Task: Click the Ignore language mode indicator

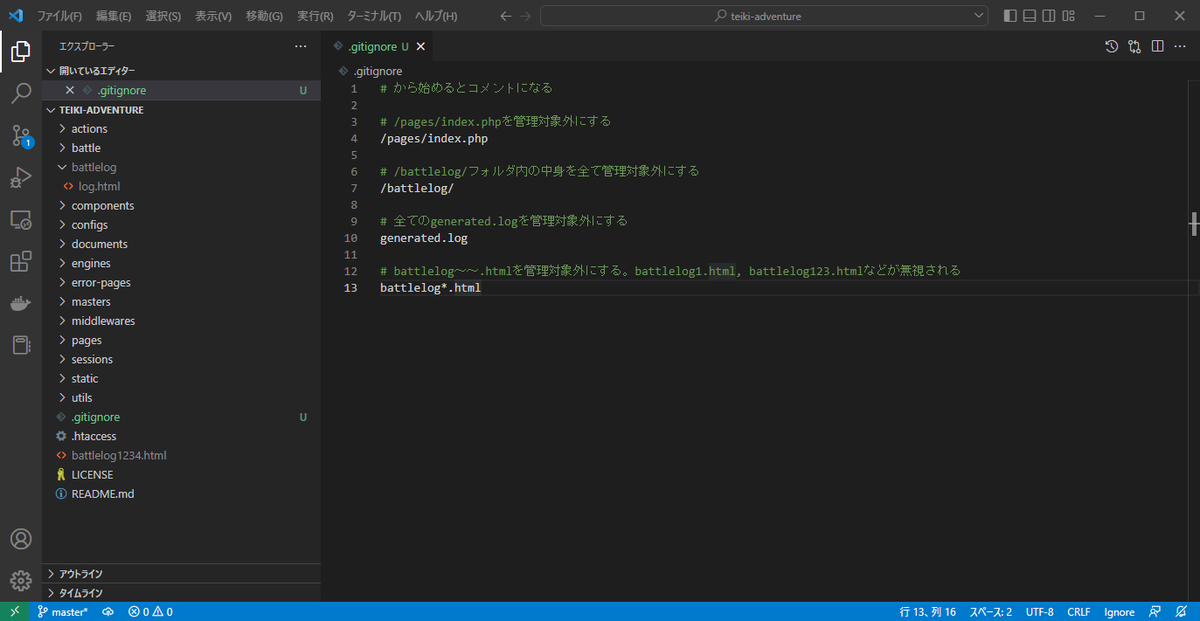Action: [1119, 611]
